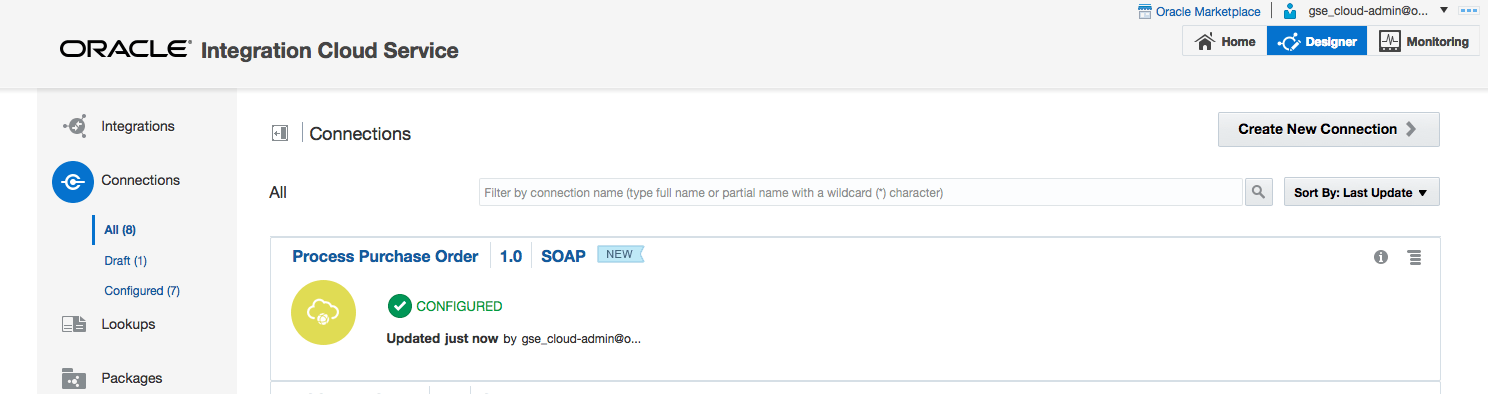Select the blue Connections sidebar icon
Screen dimensions: 1488x394
pos(73,182)
